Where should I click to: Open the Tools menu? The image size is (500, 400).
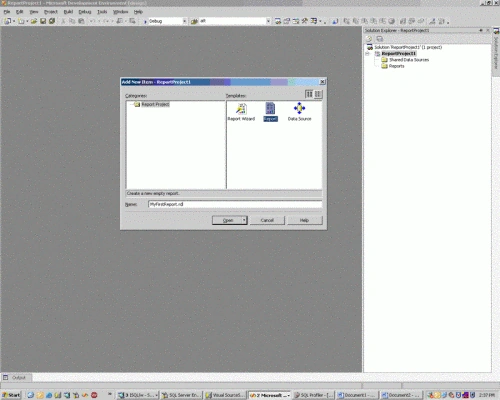coord(102,12)
